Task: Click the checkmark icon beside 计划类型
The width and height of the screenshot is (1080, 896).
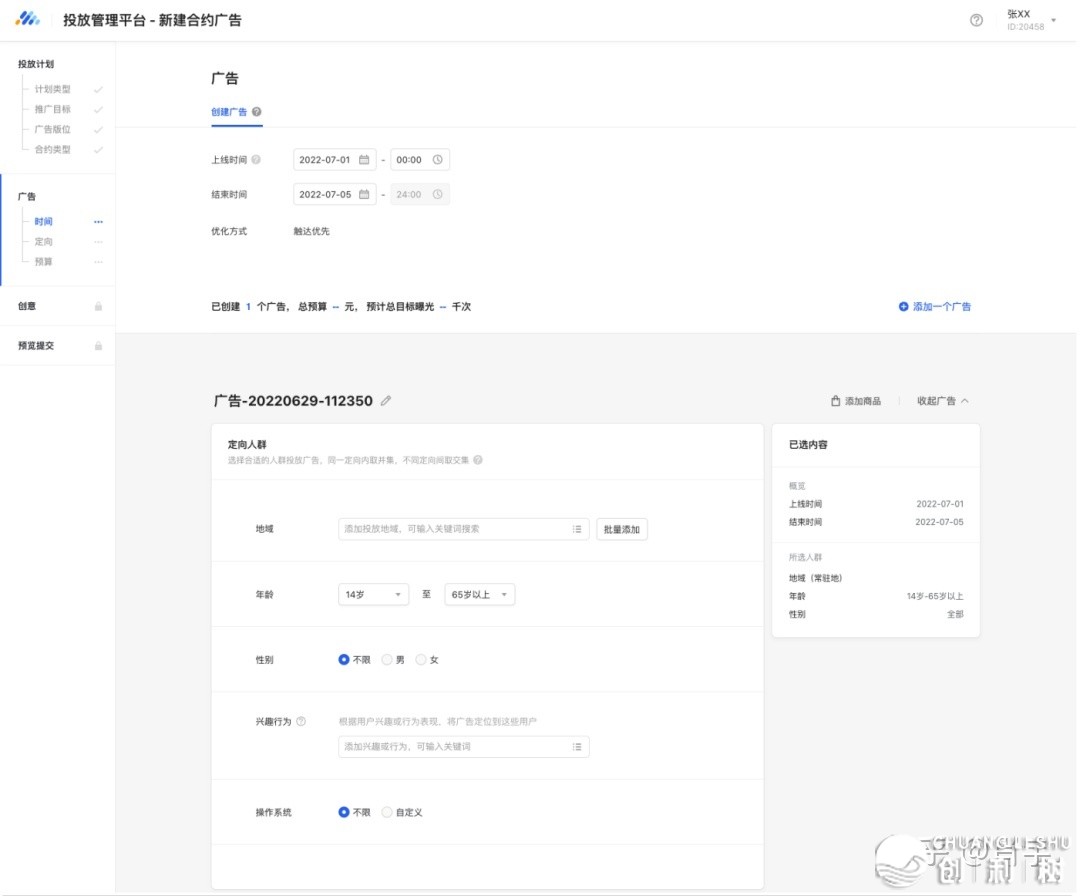Action: pos(98,90)
